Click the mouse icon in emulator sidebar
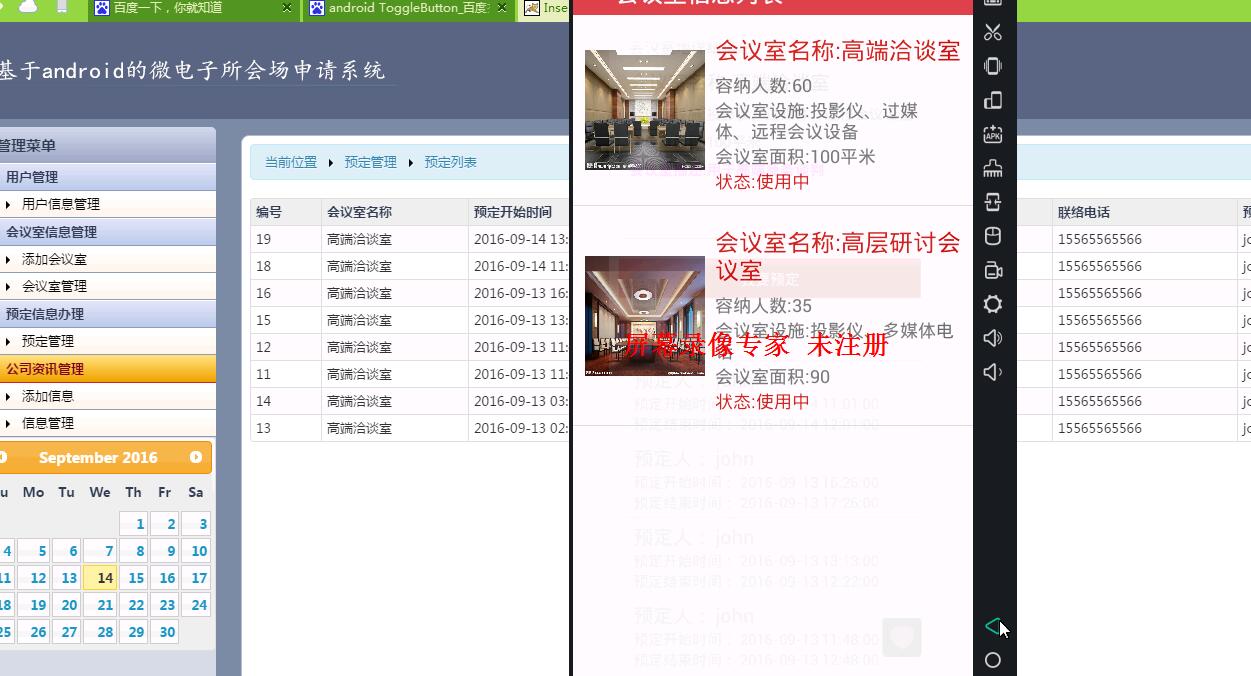This screenshot has width=1251, height=676. point(993,236)
